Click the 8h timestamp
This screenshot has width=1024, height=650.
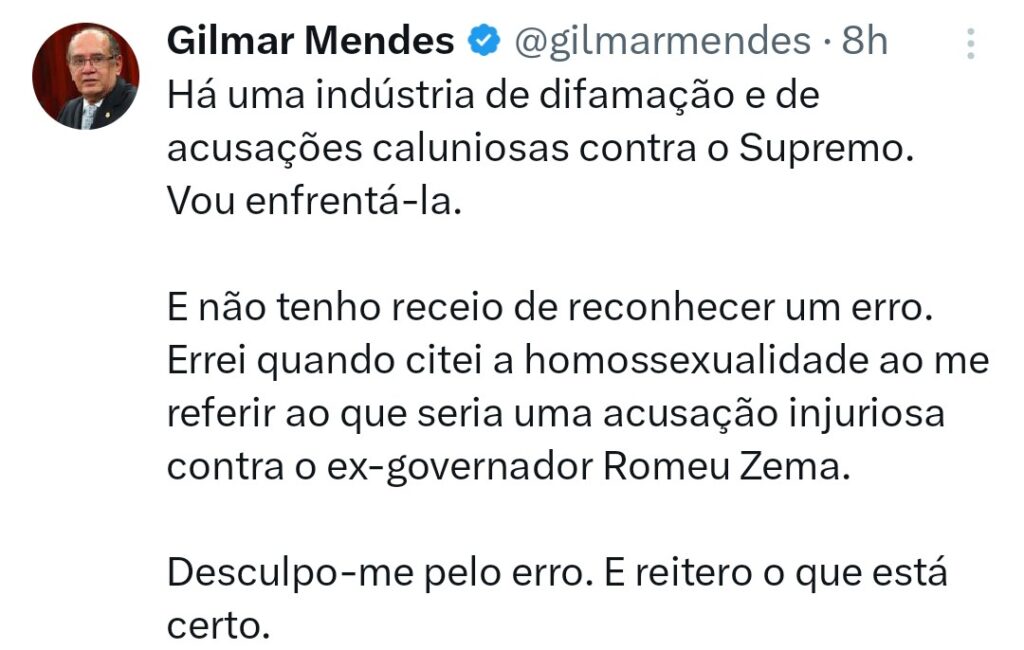point(866,41)
